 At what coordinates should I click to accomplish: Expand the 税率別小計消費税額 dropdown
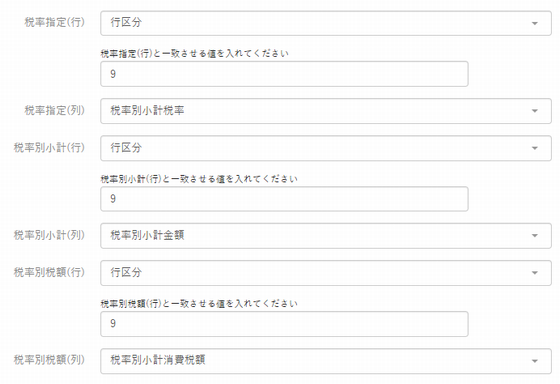click(x=326, y=361)
